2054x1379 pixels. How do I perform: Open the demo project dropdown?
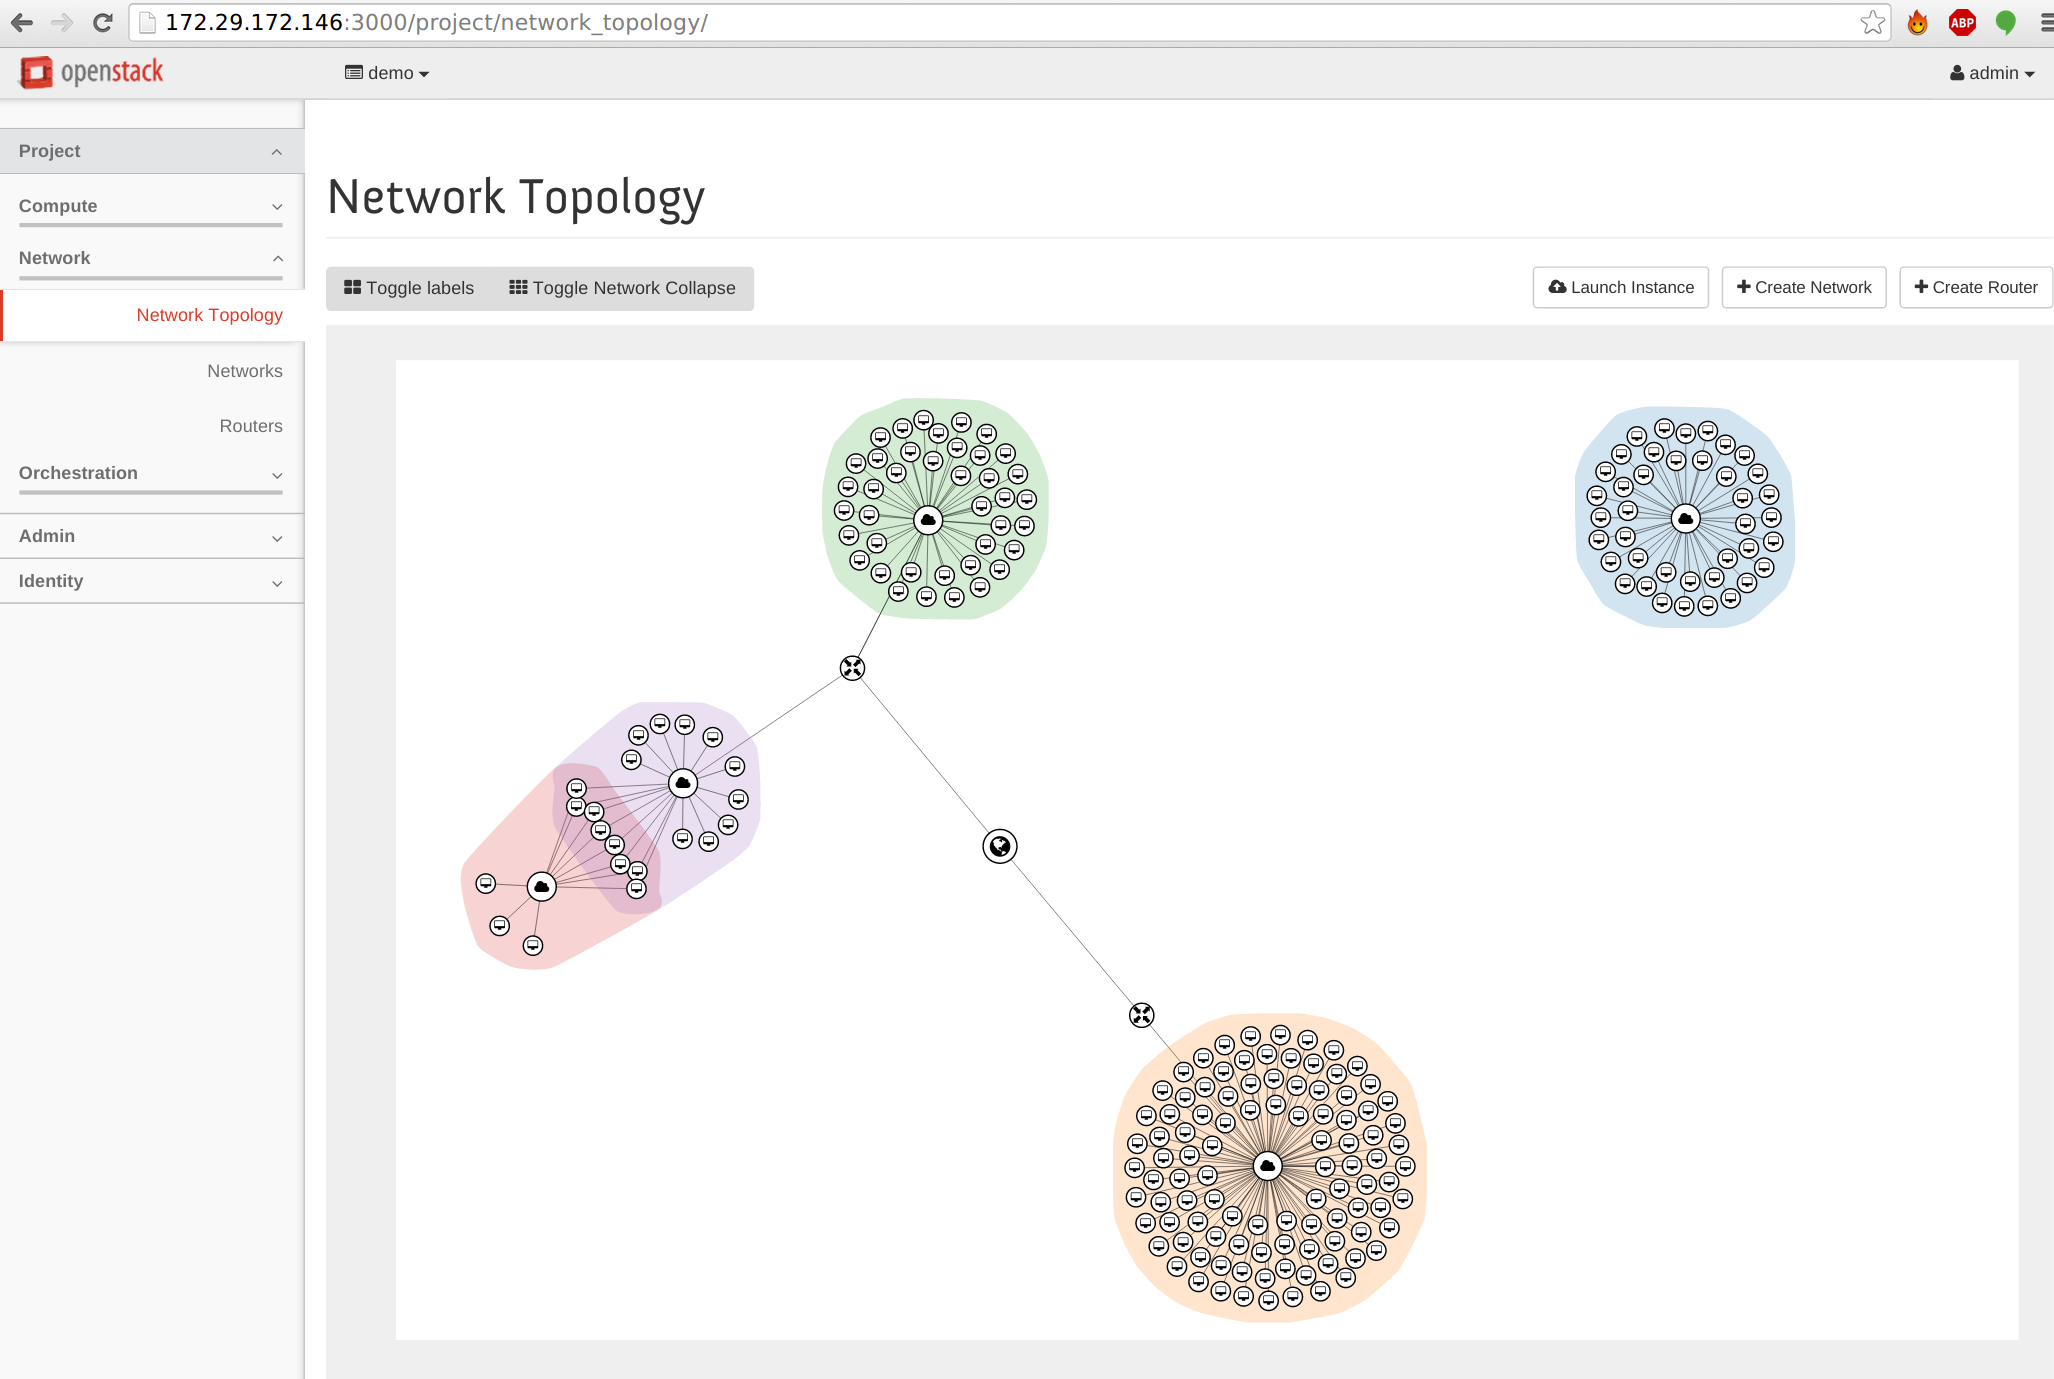(387, 73)
